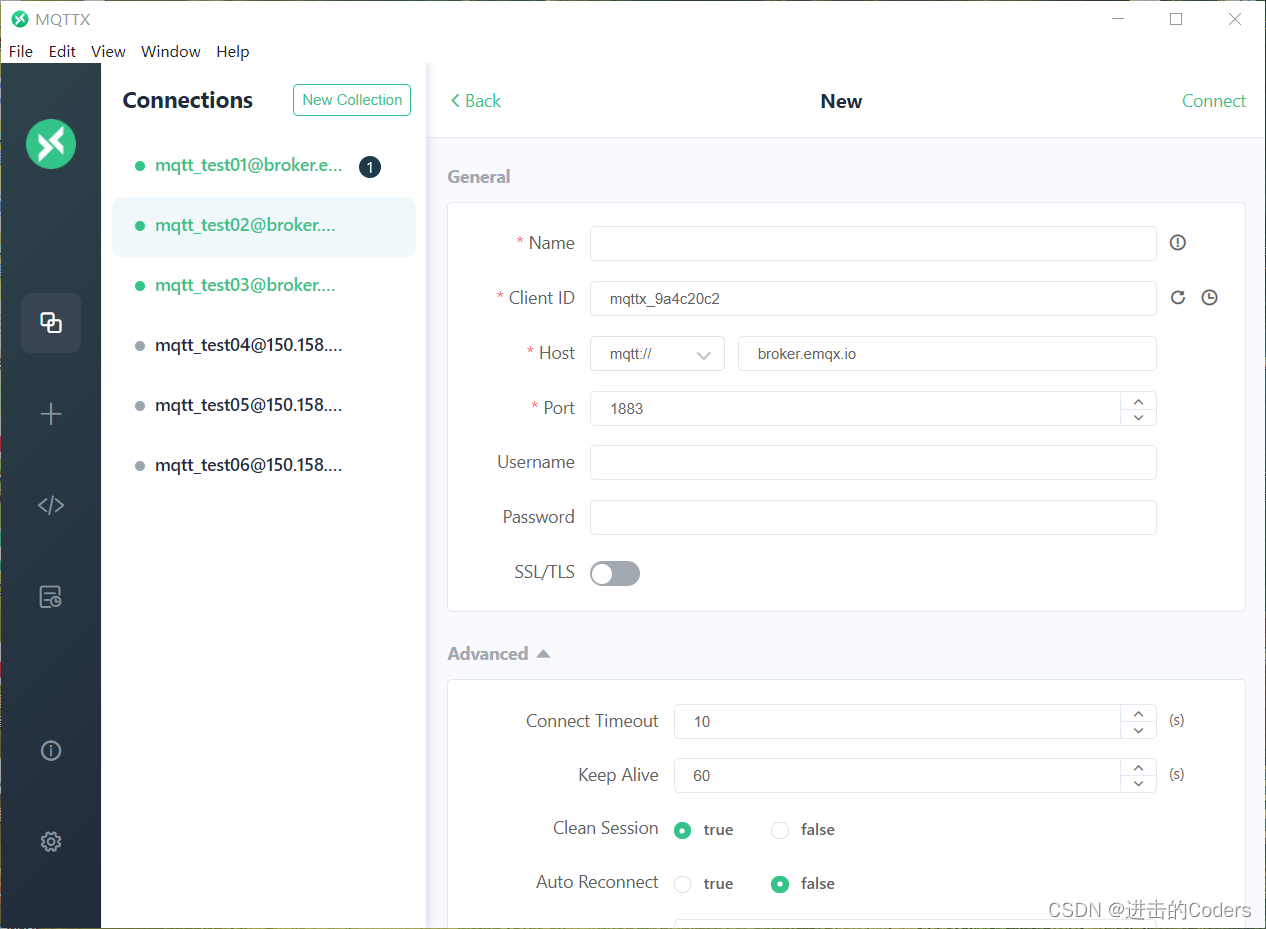Open the Window menu
The height and width of the screenshot is (929, 1266).
(x=171, y=52)
